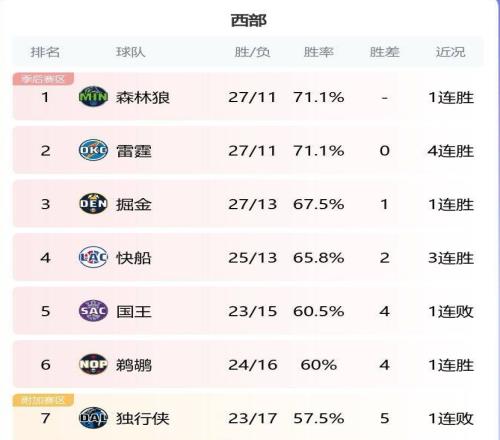Viewport: 500px width, 440px height.
Task: Click the 排名 column header
Action: coord(45,52)
